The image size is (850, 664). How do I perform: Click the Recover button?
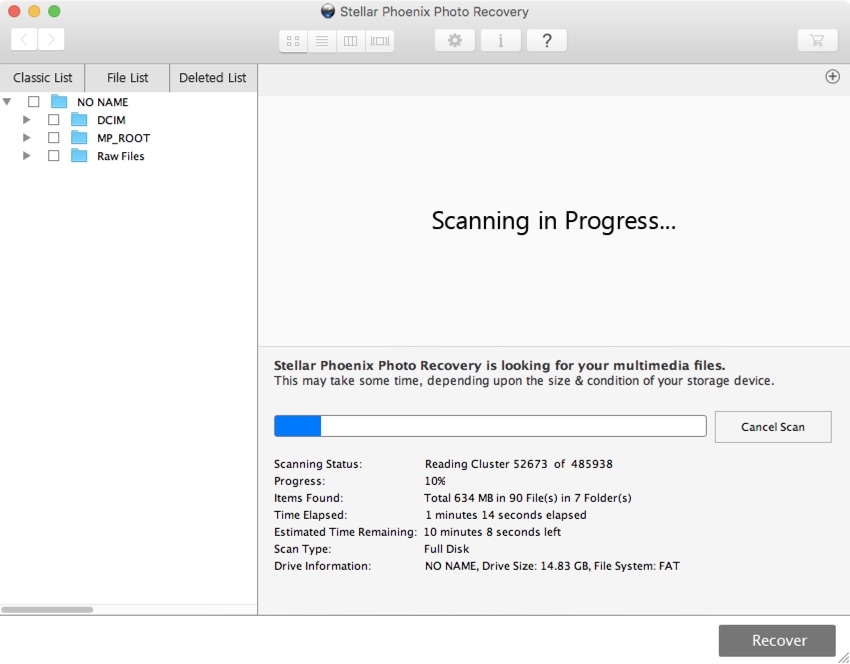(x=777, y=640)
